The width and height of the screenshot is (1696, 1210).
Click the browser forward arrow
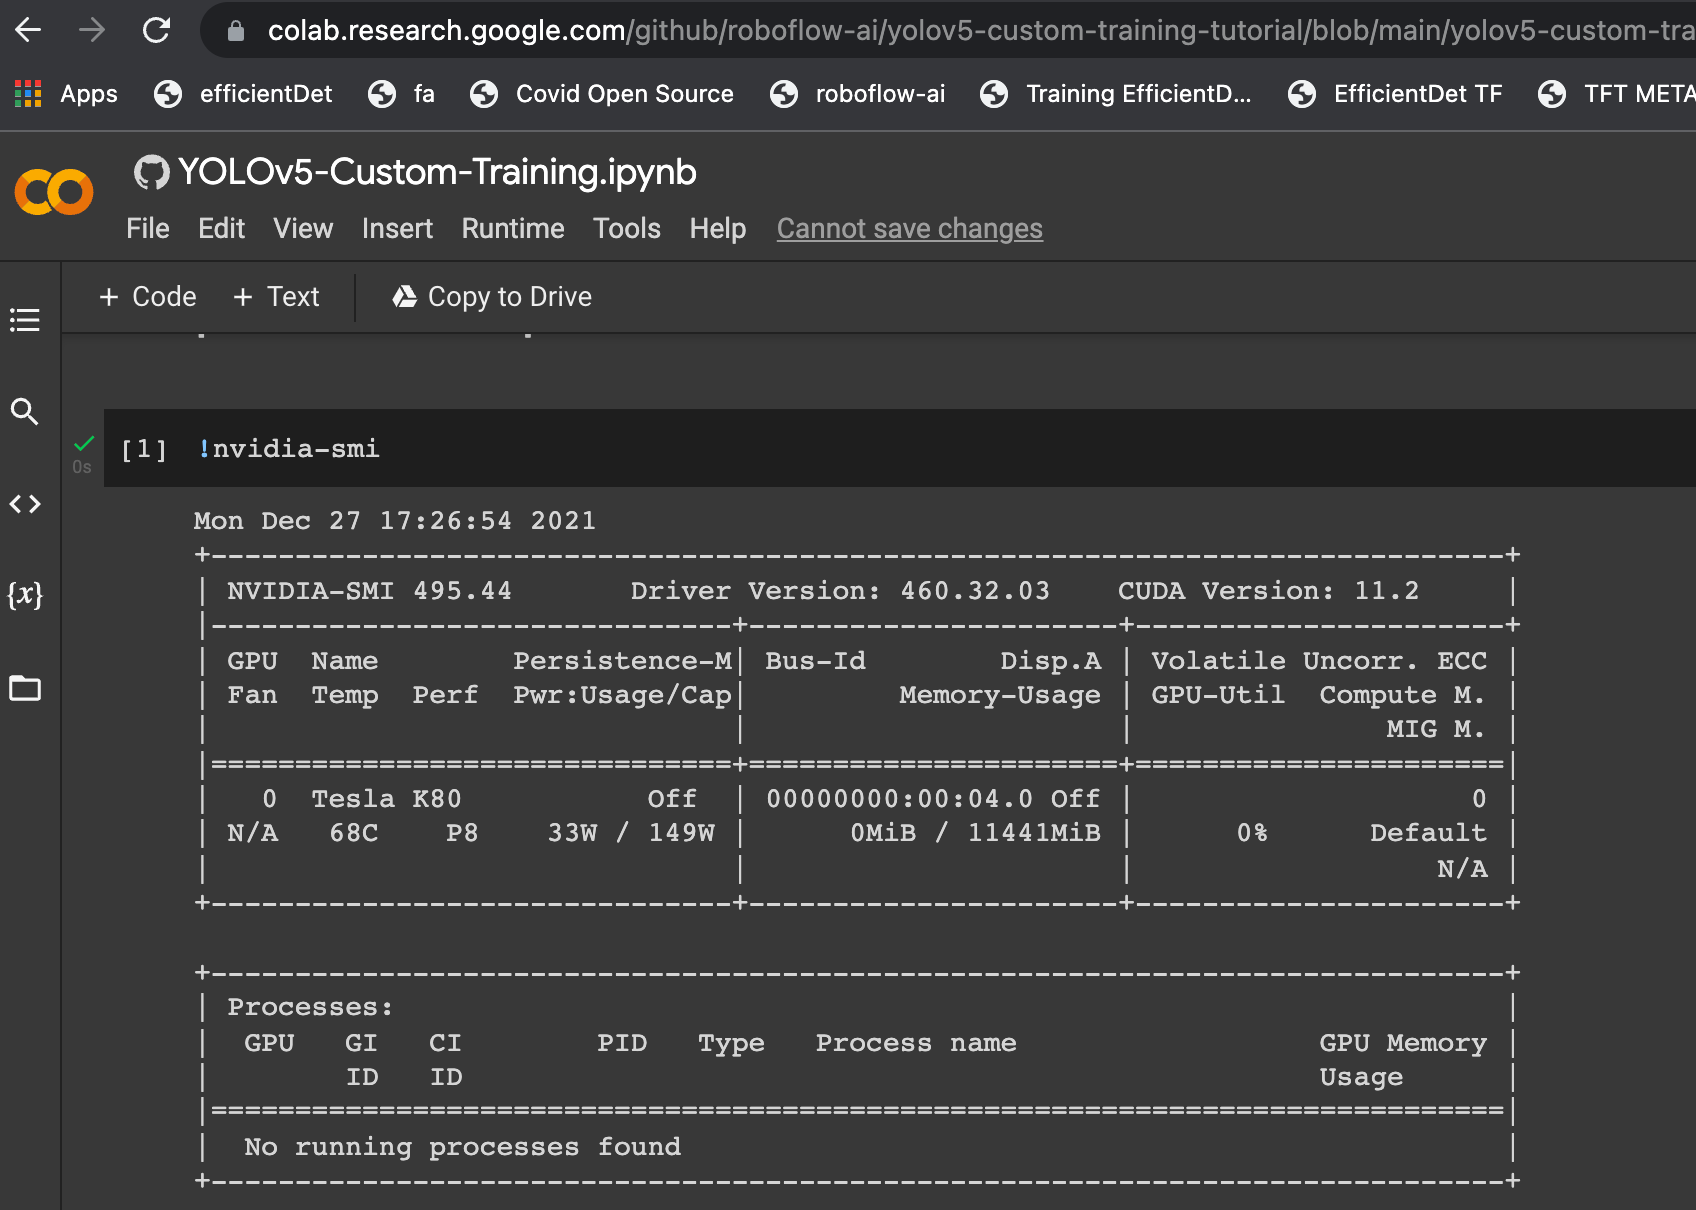pyautogui.click(x=92, y=30)
